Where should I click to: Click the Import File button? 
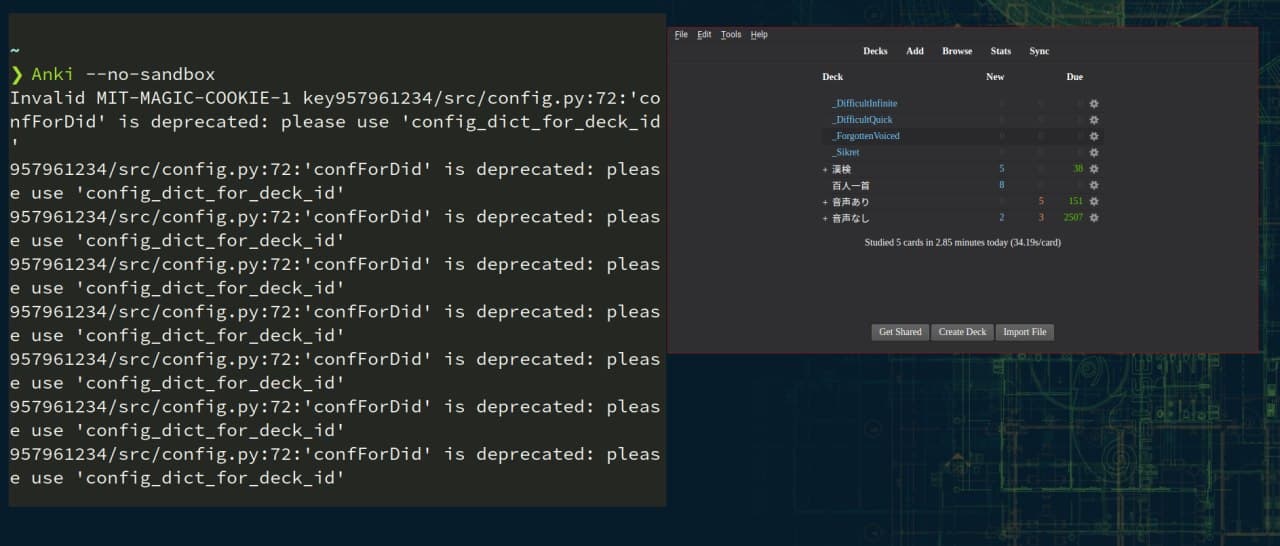pyautogui.click(x=1025, y=332)
